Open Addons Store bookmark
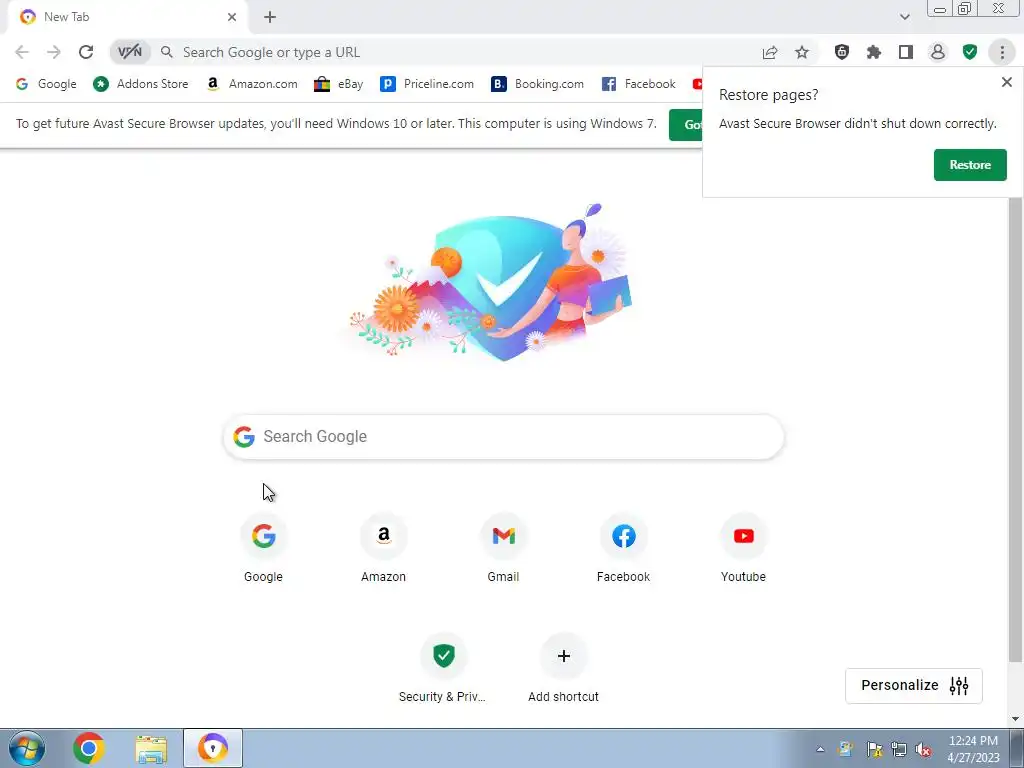Viewport: 1024px width, 768px height. tap(141, 84)
